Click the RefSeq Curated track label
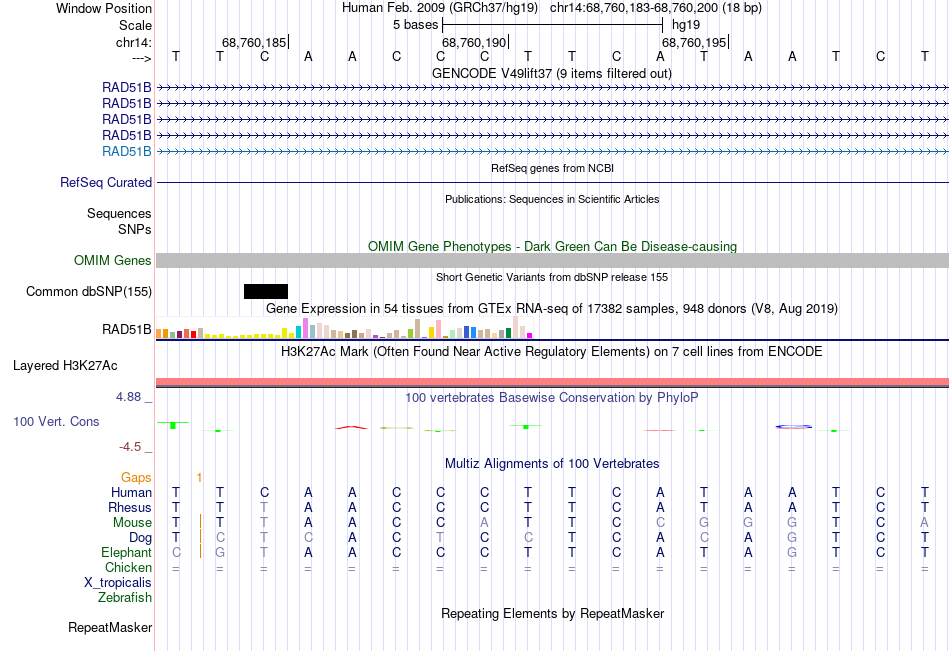The width and height of the screenshot is (950, 651). click(x=106, y=182)
